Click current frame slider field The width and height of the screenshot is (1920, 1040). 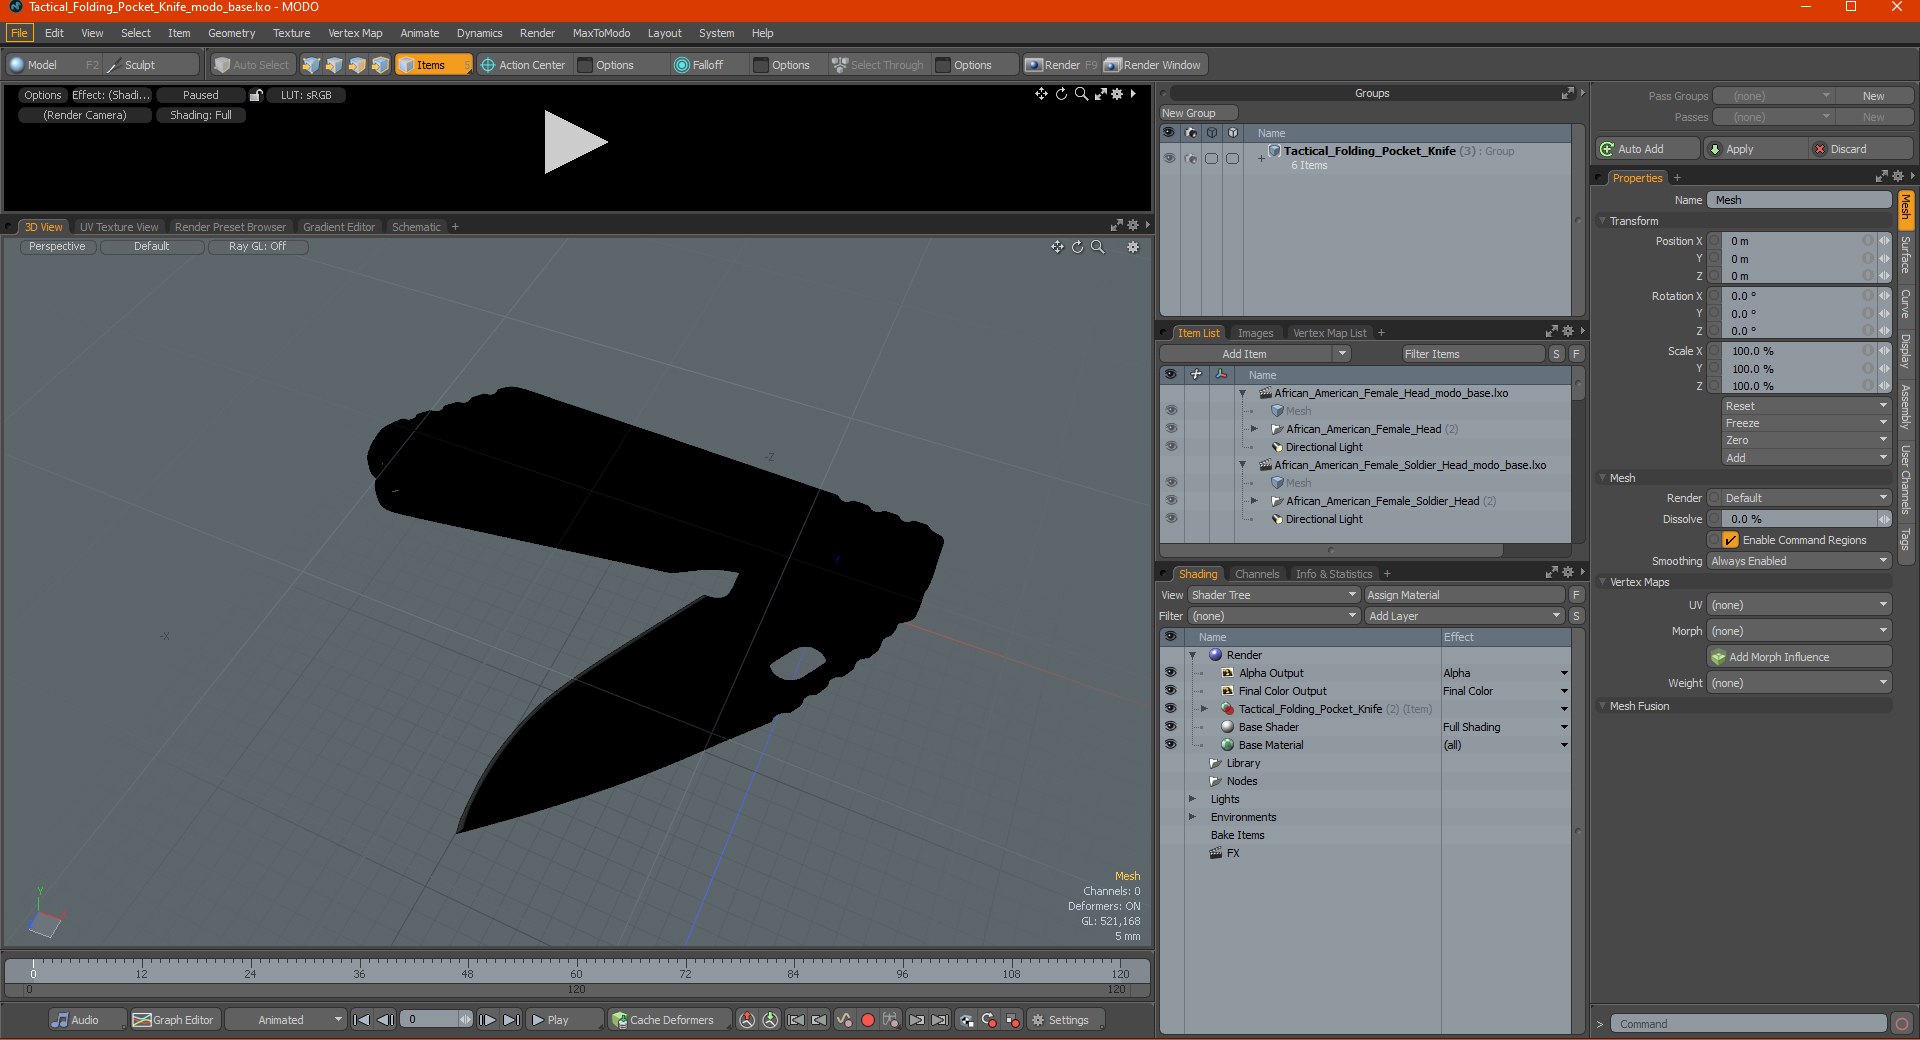[x=436, y=1020]
